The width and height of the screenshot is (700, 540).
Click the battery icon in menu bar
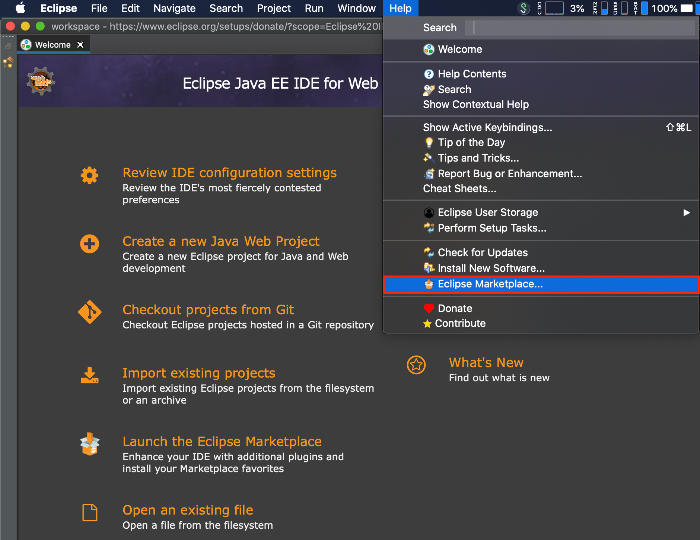(x=687, y=8)
